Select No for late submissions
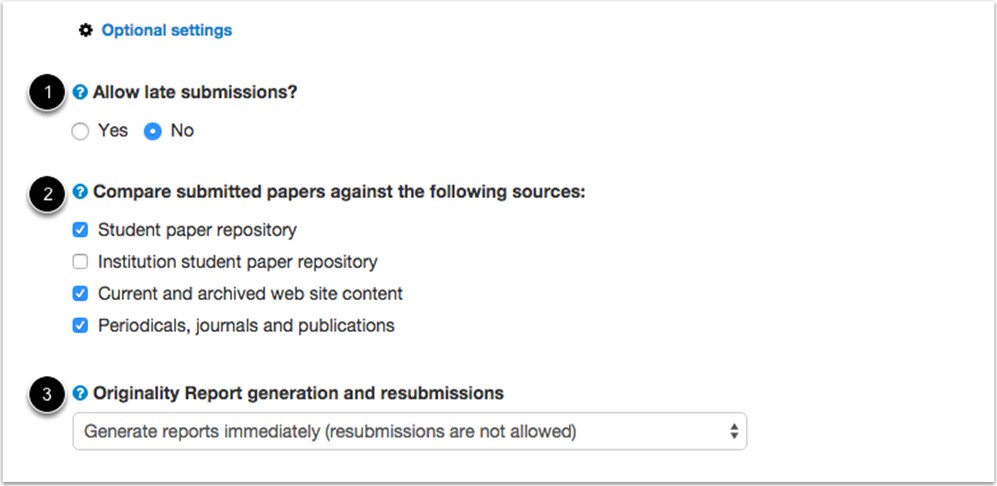Screen dimensions: 997x486 point(153,132)
